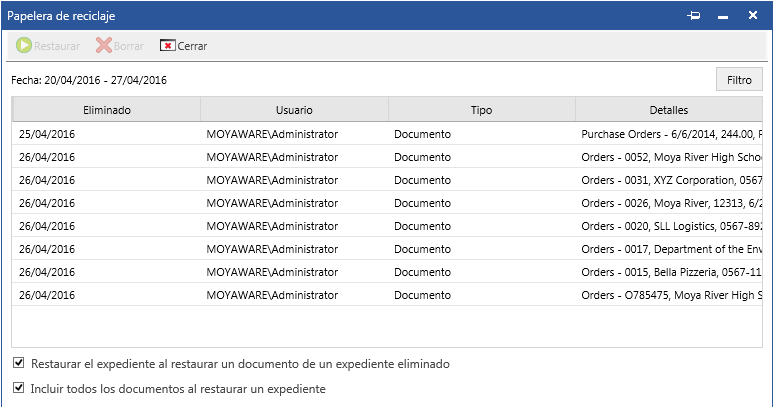Click the red X Borrar icon
Viewport: 773px width, 407px height.
point(104,45)
